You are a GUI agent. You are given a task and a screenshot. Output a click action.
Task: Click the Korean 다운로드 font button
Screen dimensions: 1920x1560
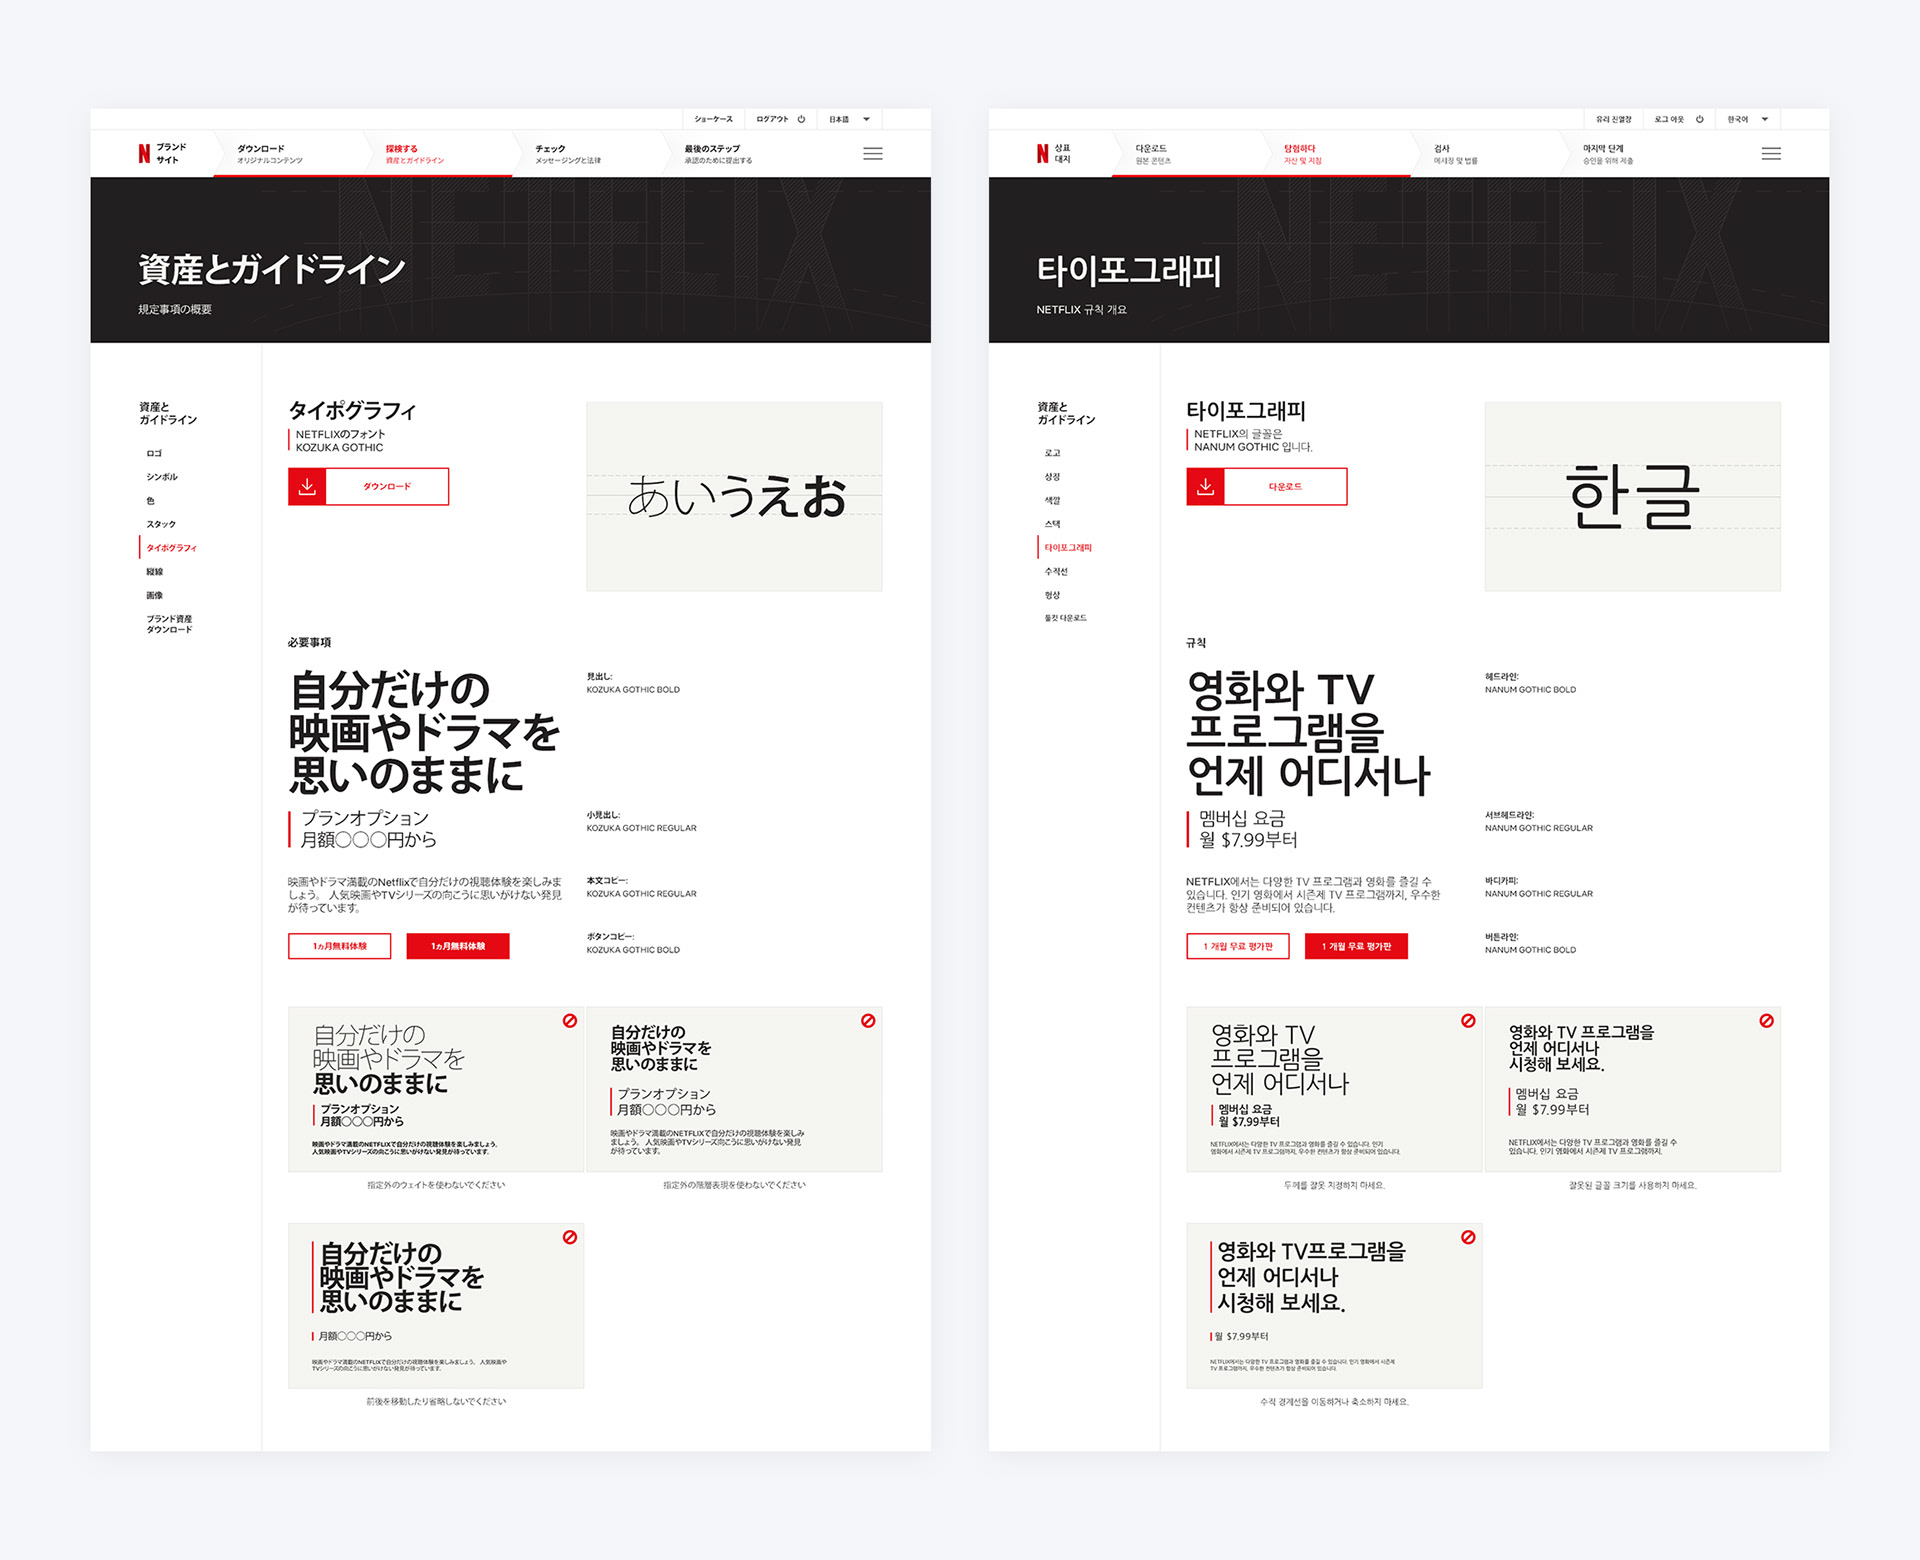tap(1266, 486)
